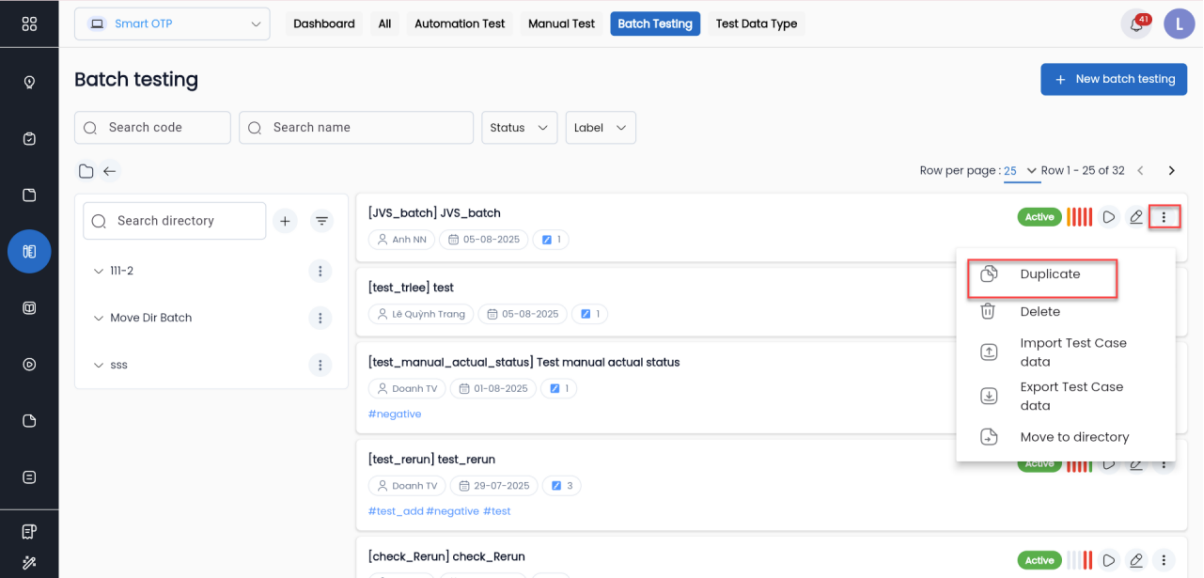Viewport: 1204px width, 578px height.
Task: Click the notification bell icon
Action: click(x=1135, y=24)
